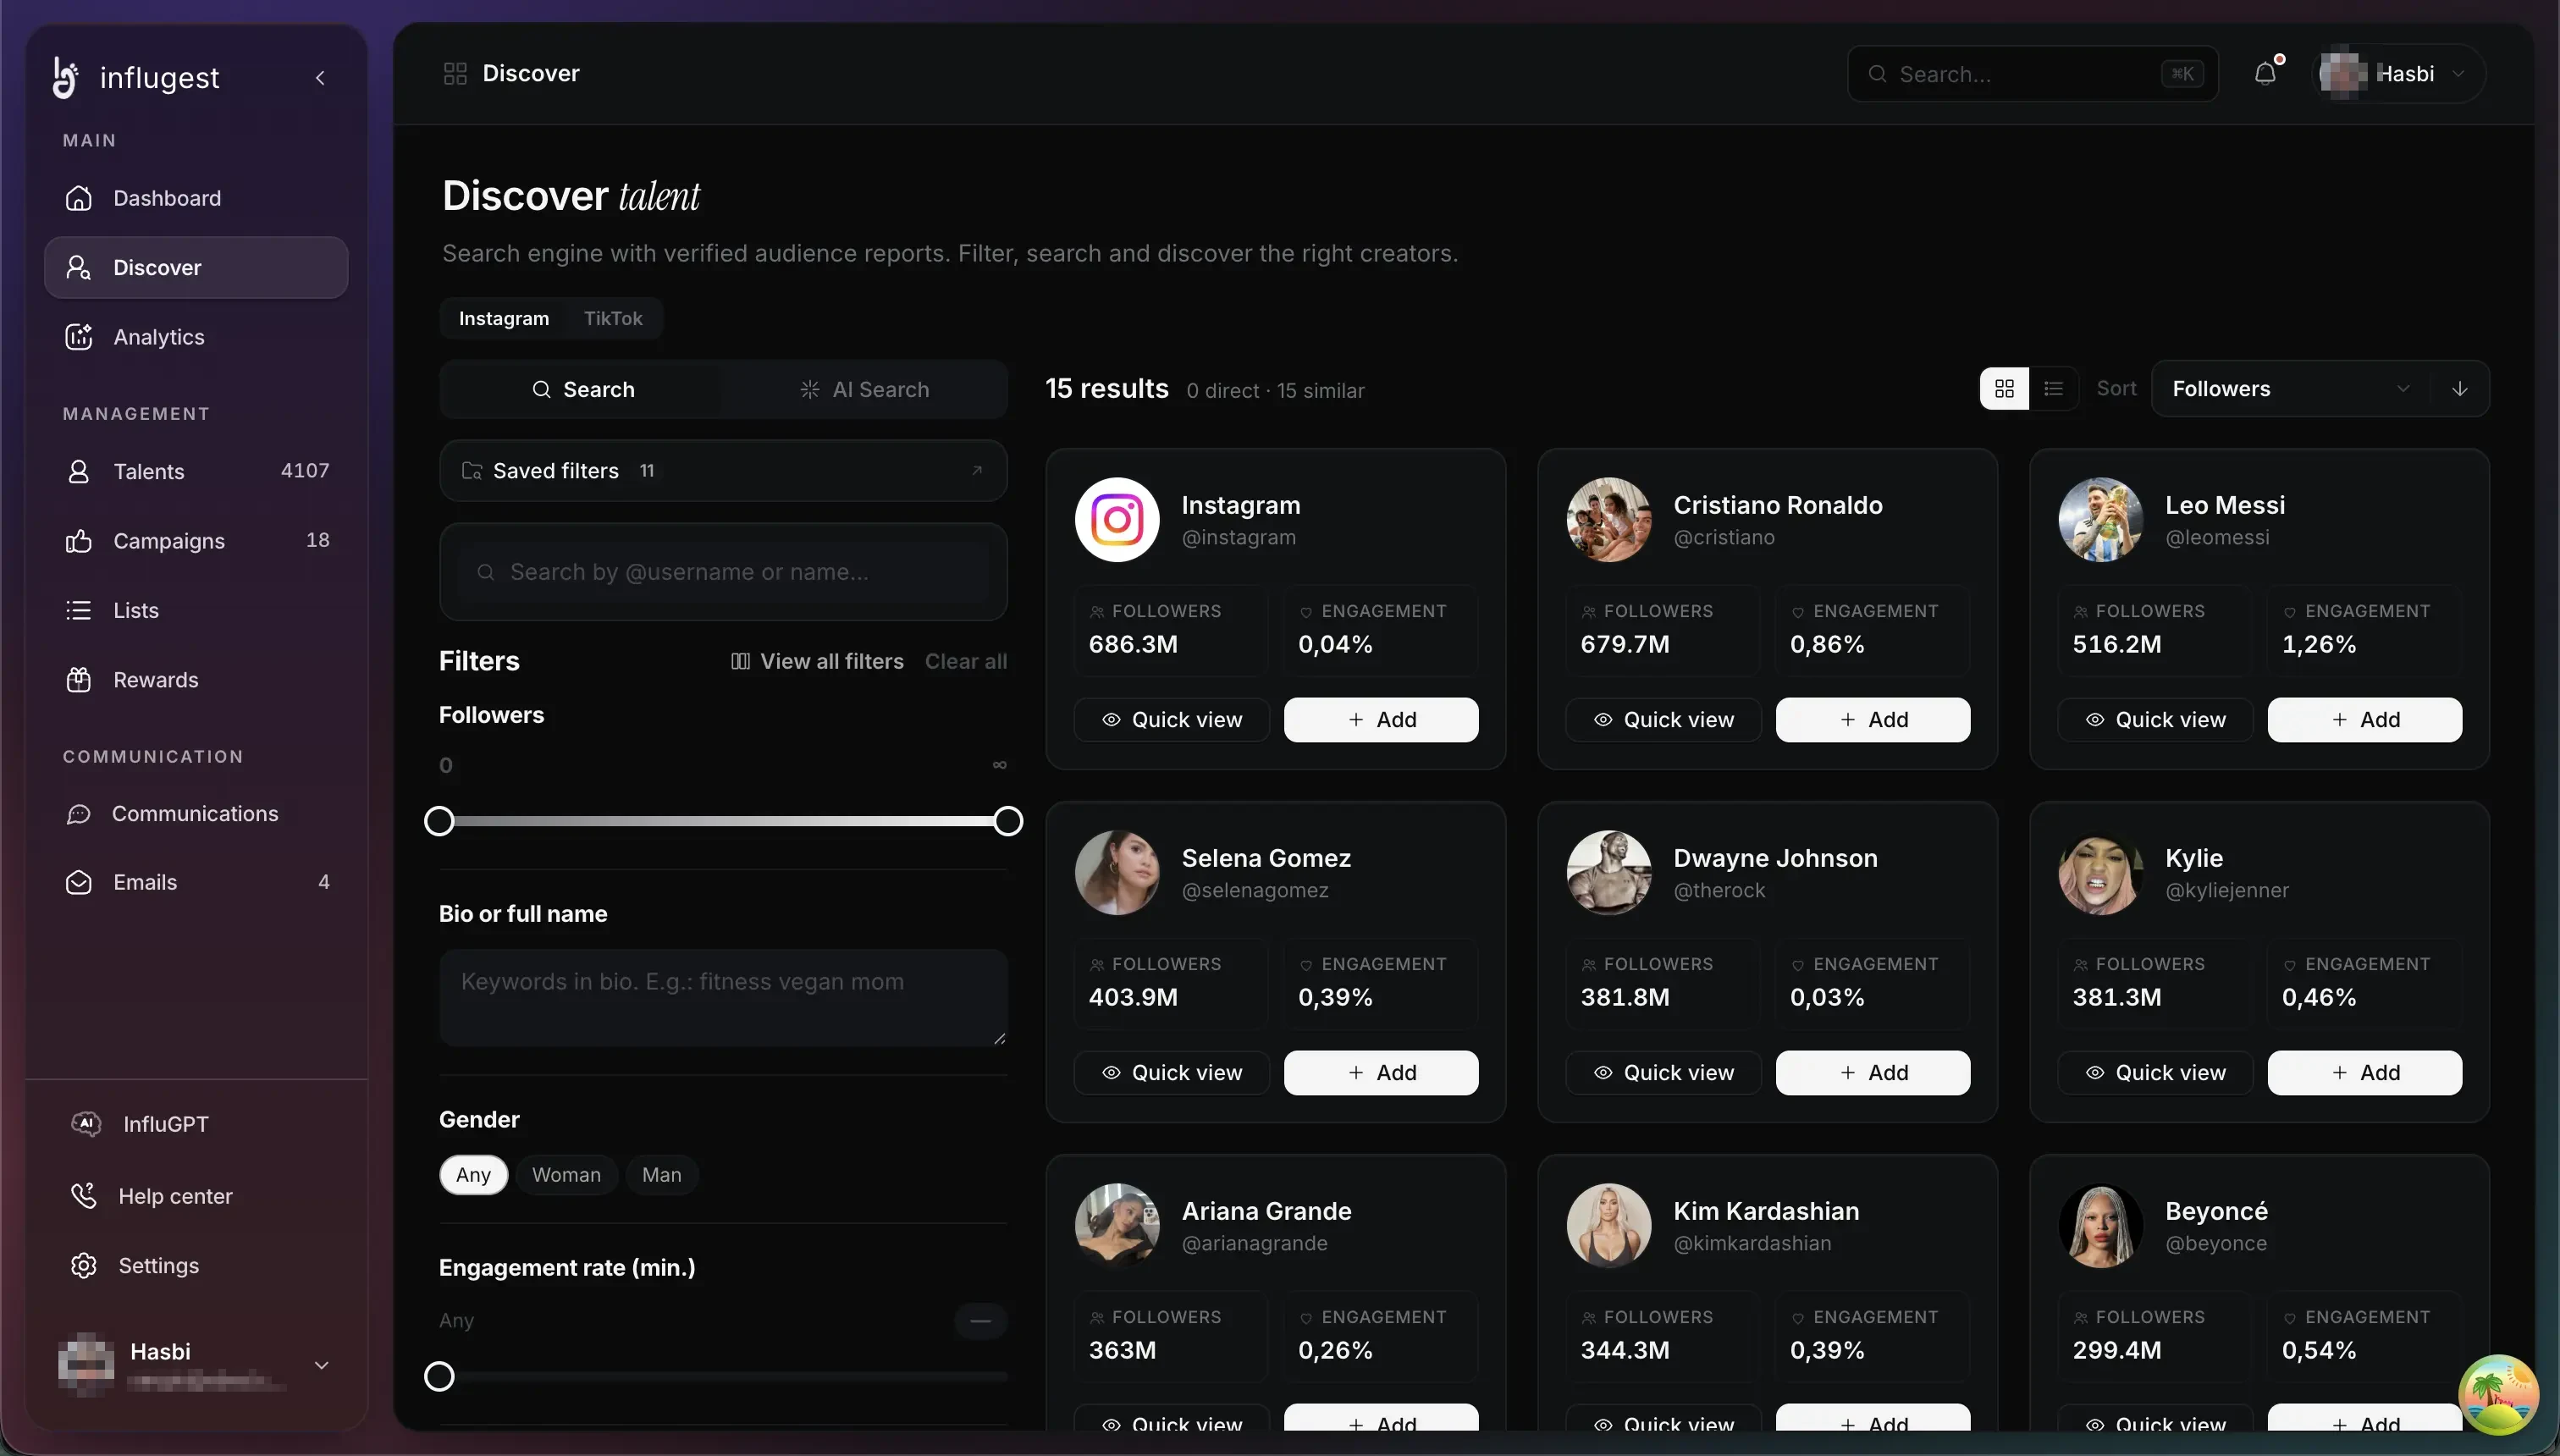Open Lists from the sidebar
This screenshot has width=2560, height=1456.
coord(196,610)
